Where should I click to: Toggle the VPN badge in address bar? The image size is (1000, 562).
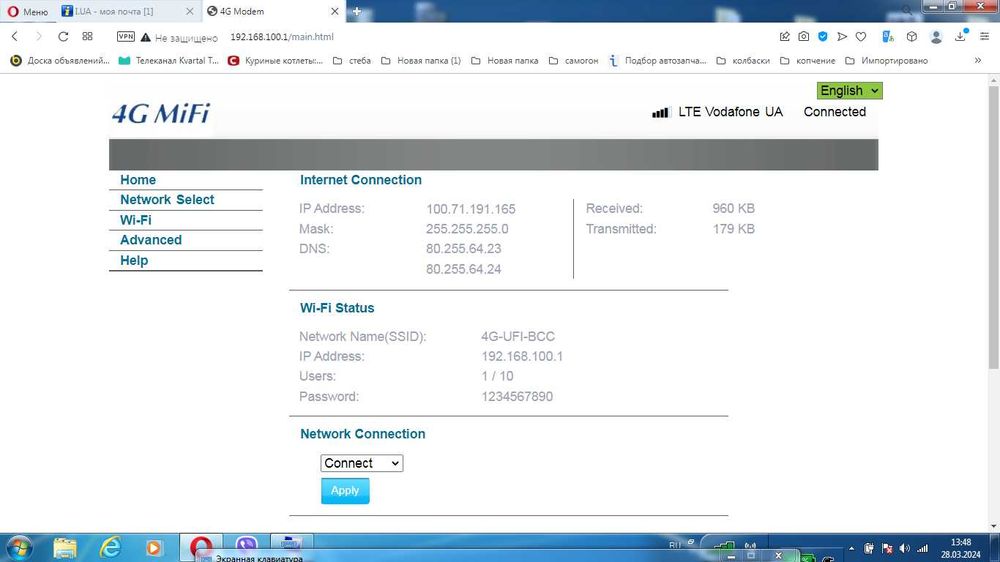[x=126, y=36]
